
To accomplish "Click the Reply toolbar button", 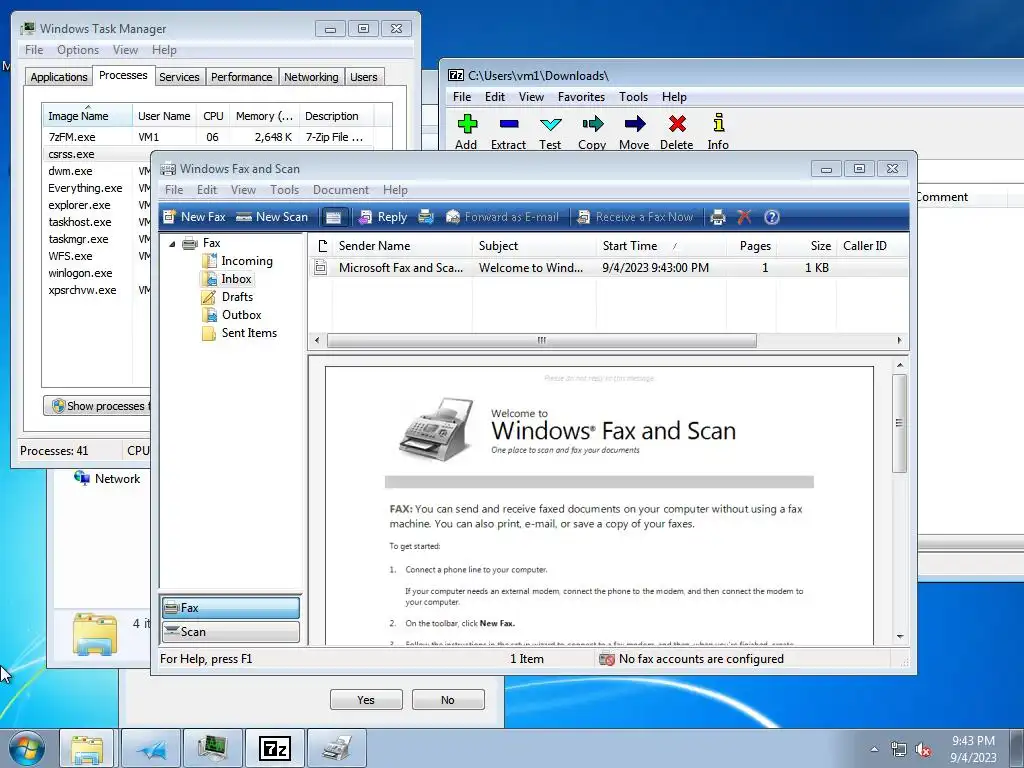I will click(x=383, y=217).
